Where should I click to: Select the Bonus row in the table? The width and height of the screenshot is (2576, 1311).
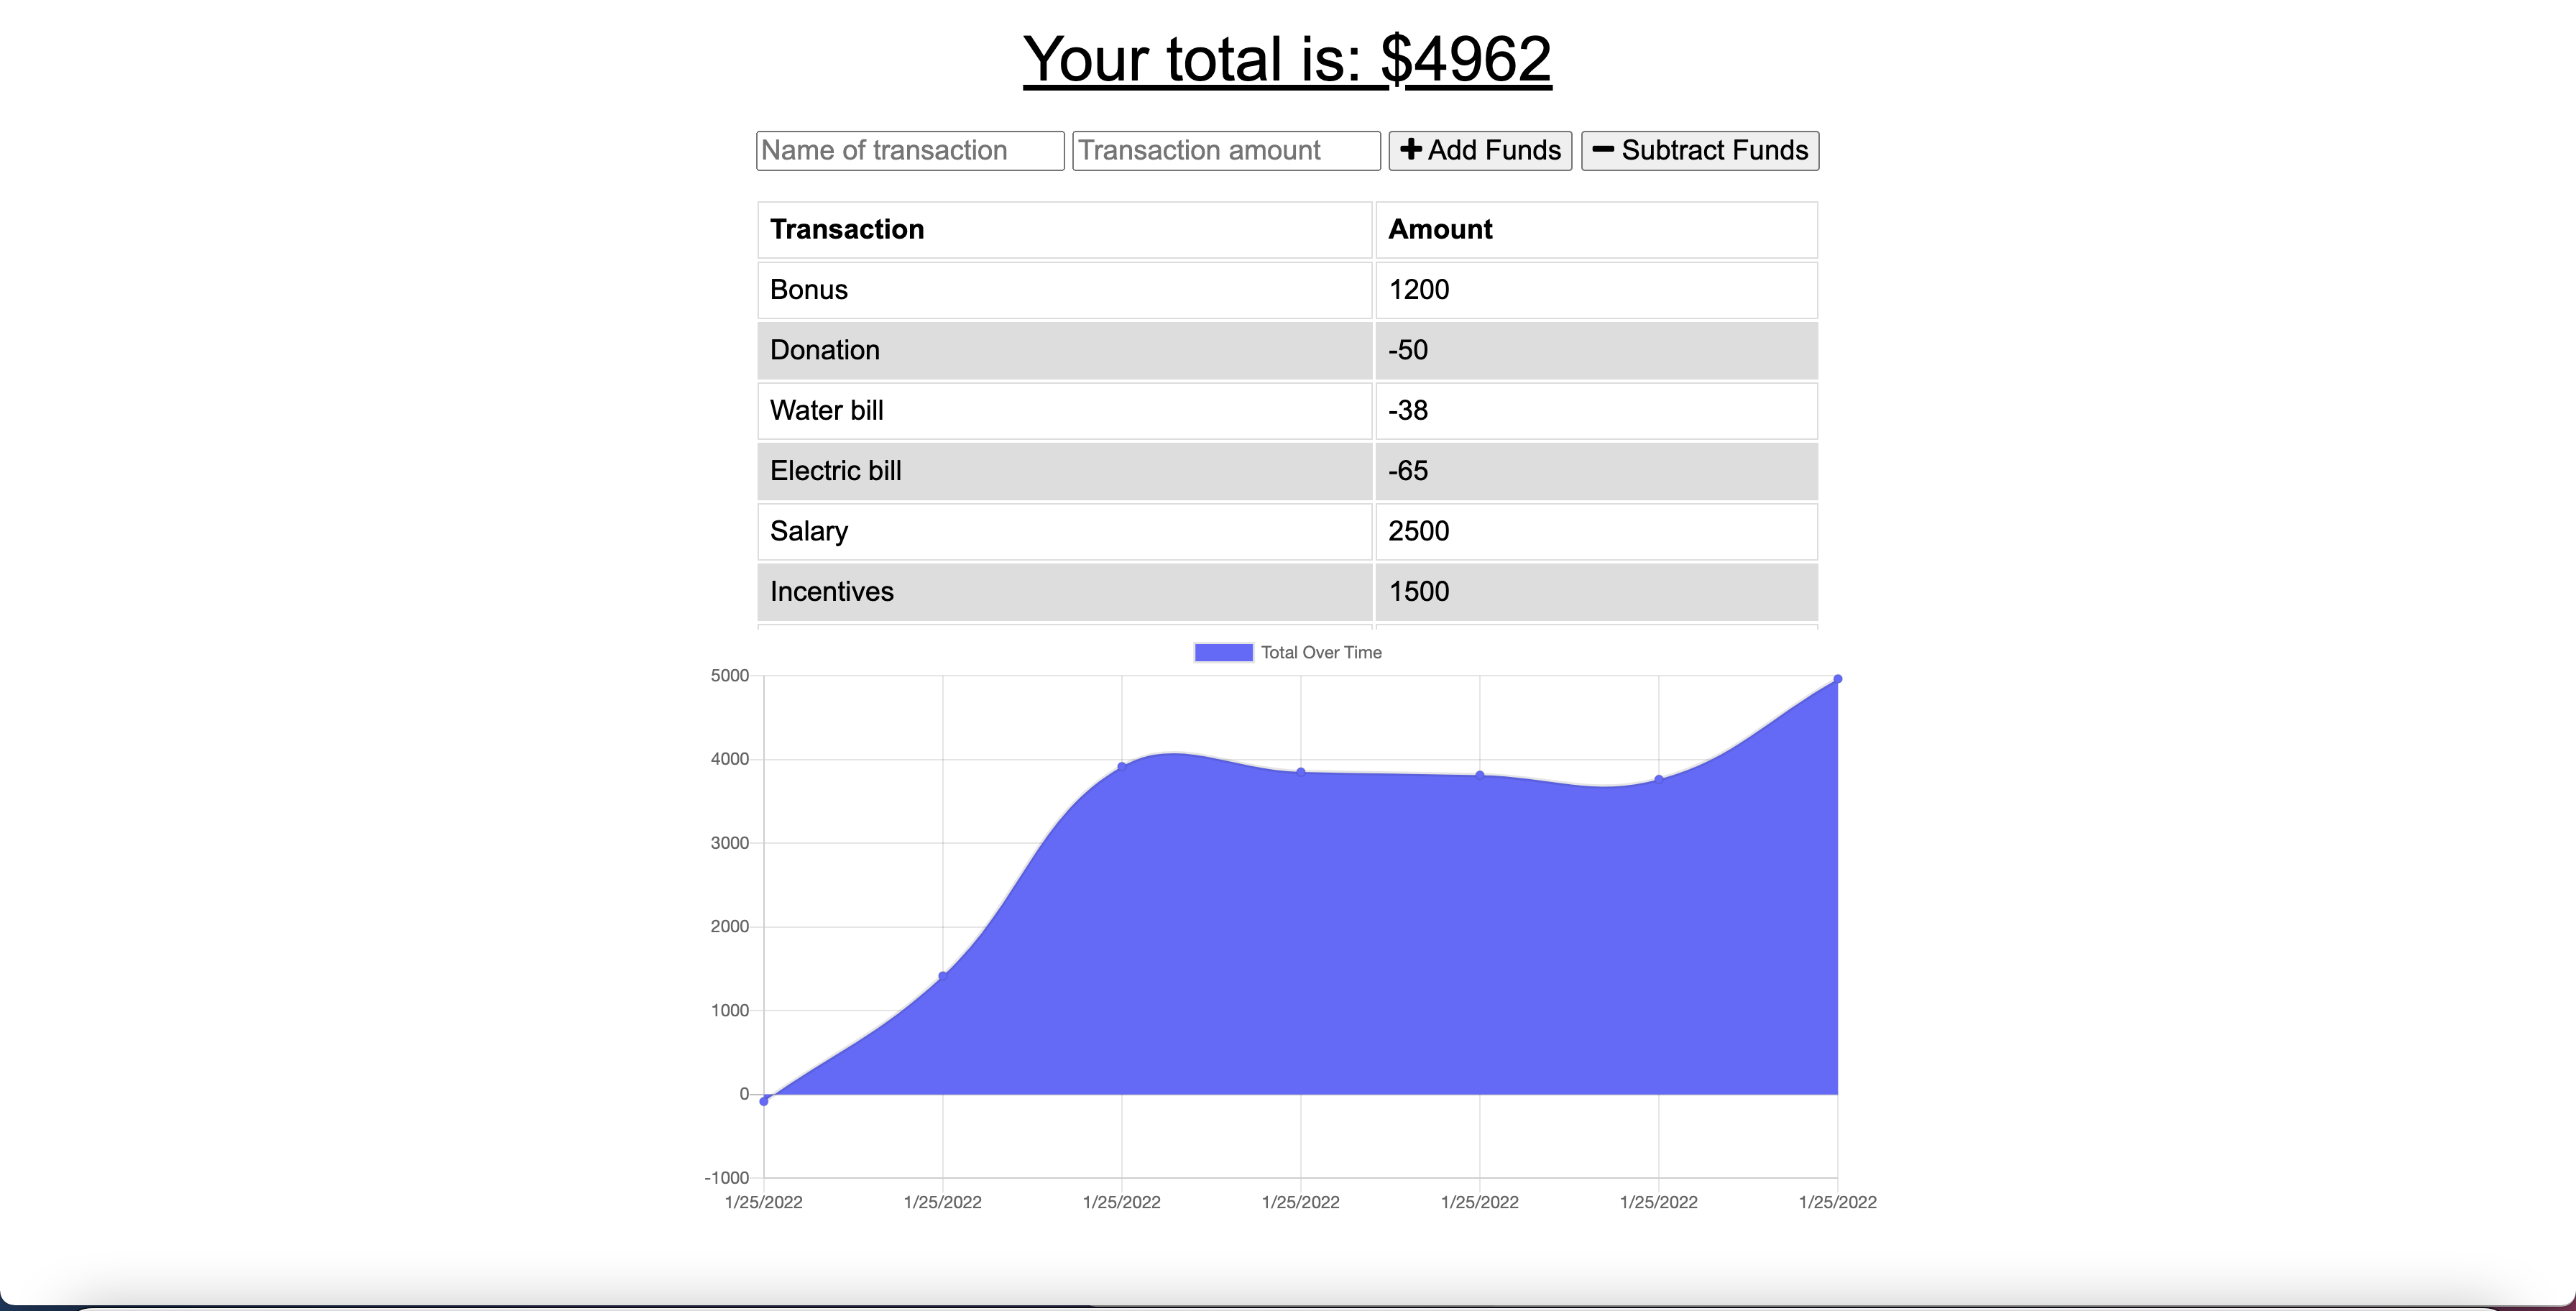pos(1063,290)
